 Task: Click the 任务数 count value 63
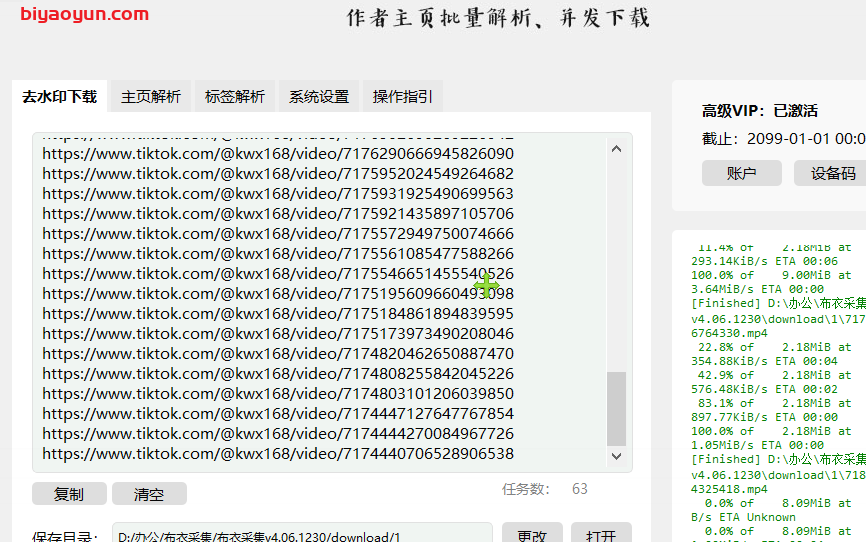(580, 489)
